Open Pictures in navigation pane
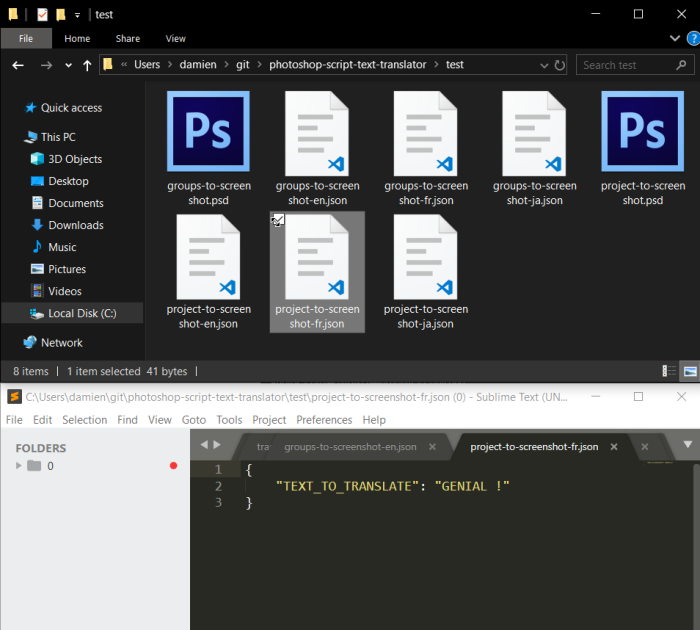The width and height of the screenshot is (700, 630). [x=58, y=269]
